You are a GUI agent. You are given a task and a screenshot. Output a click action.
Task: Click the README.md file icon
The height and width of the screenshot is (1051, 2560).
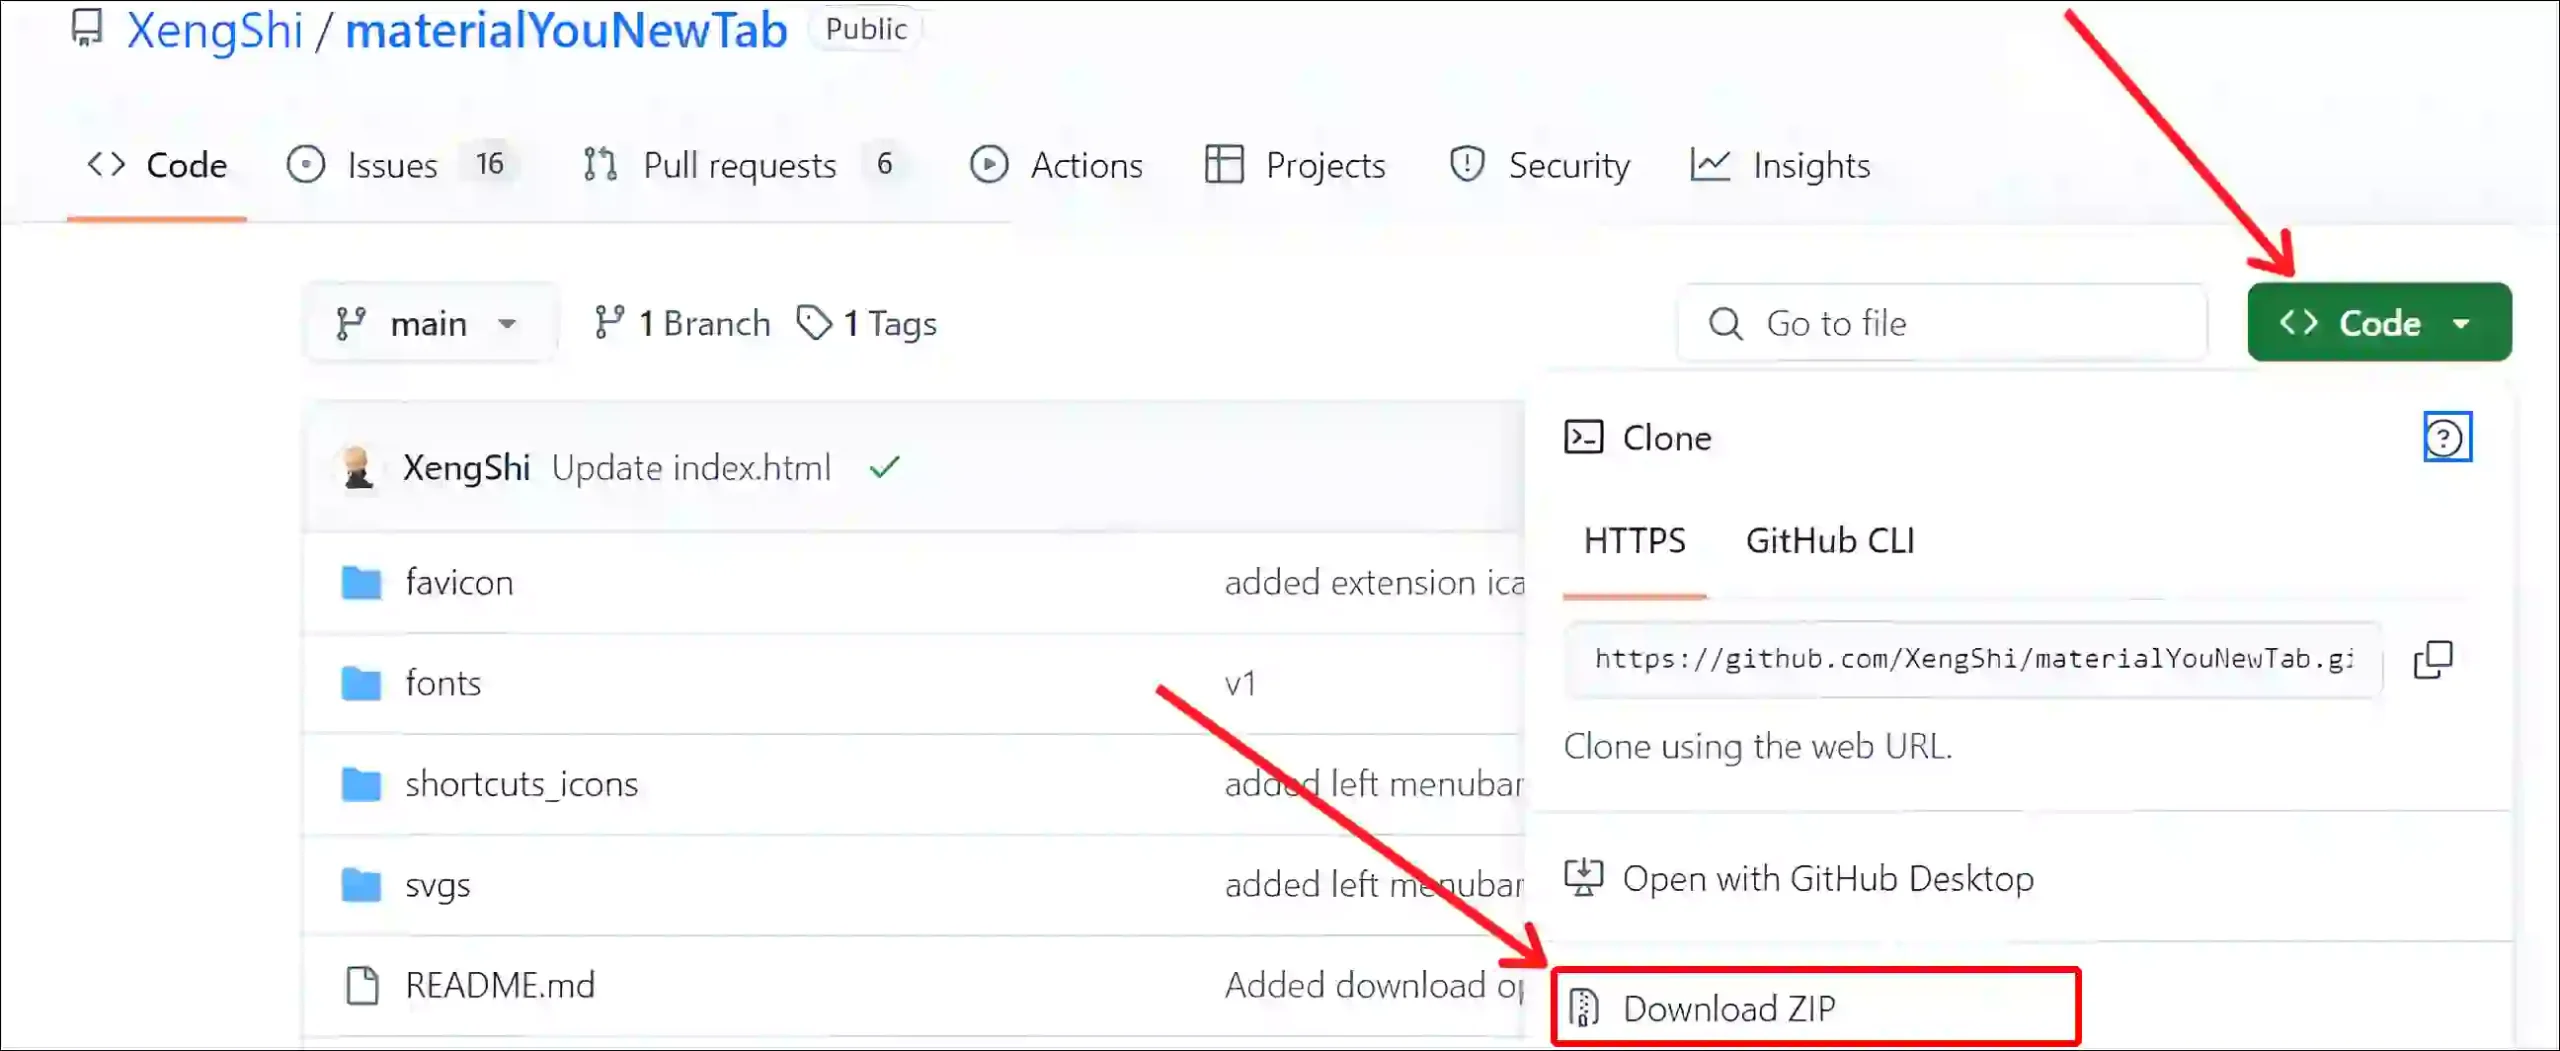(x=362, y=985)
